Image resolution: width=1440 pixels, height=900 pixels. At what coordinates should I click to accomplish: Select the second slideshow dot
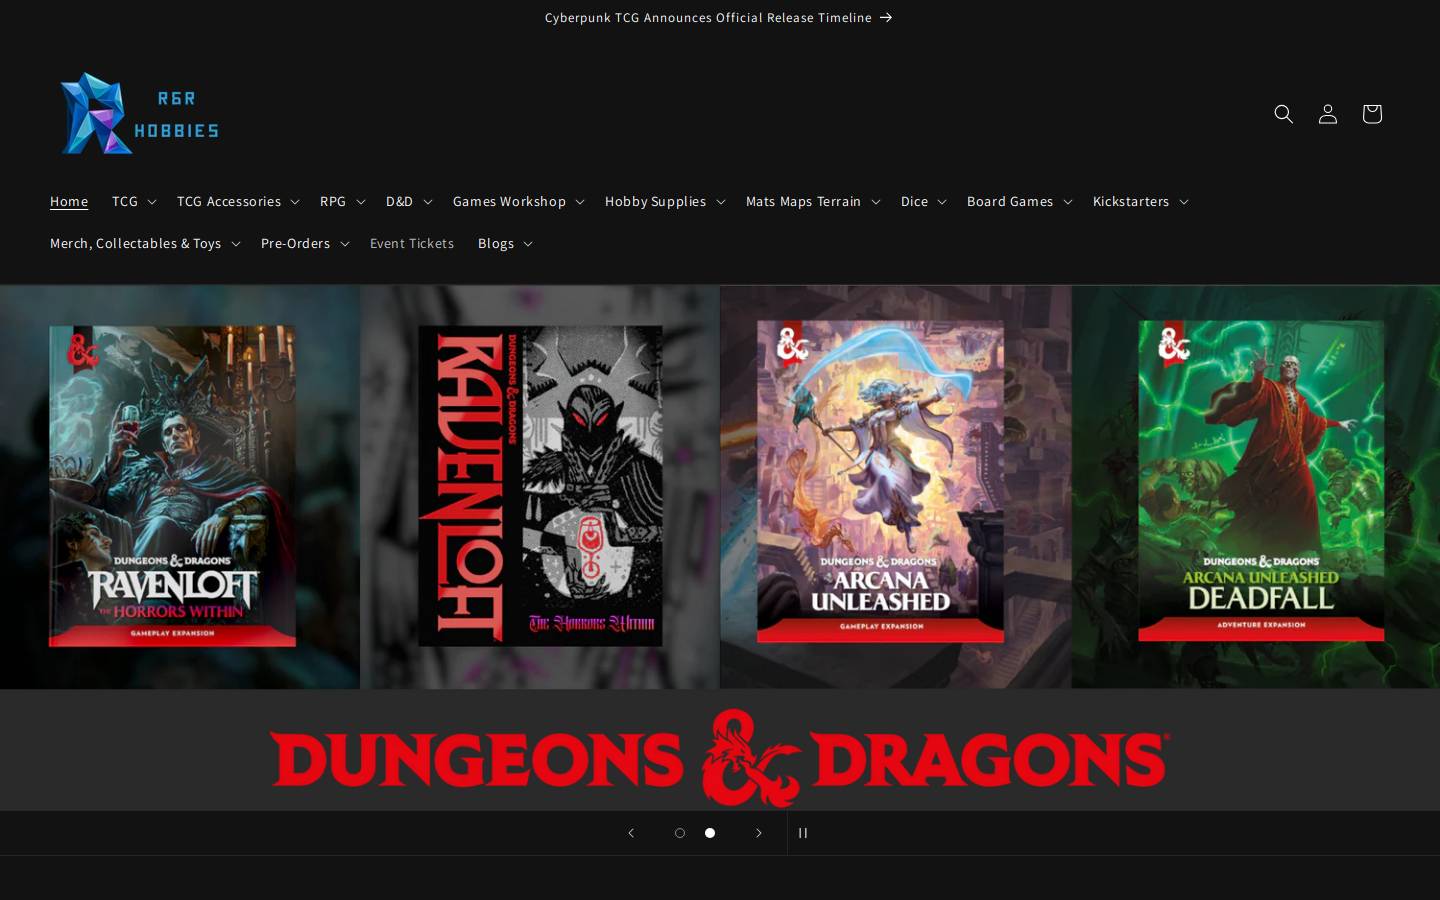point(710,833)
